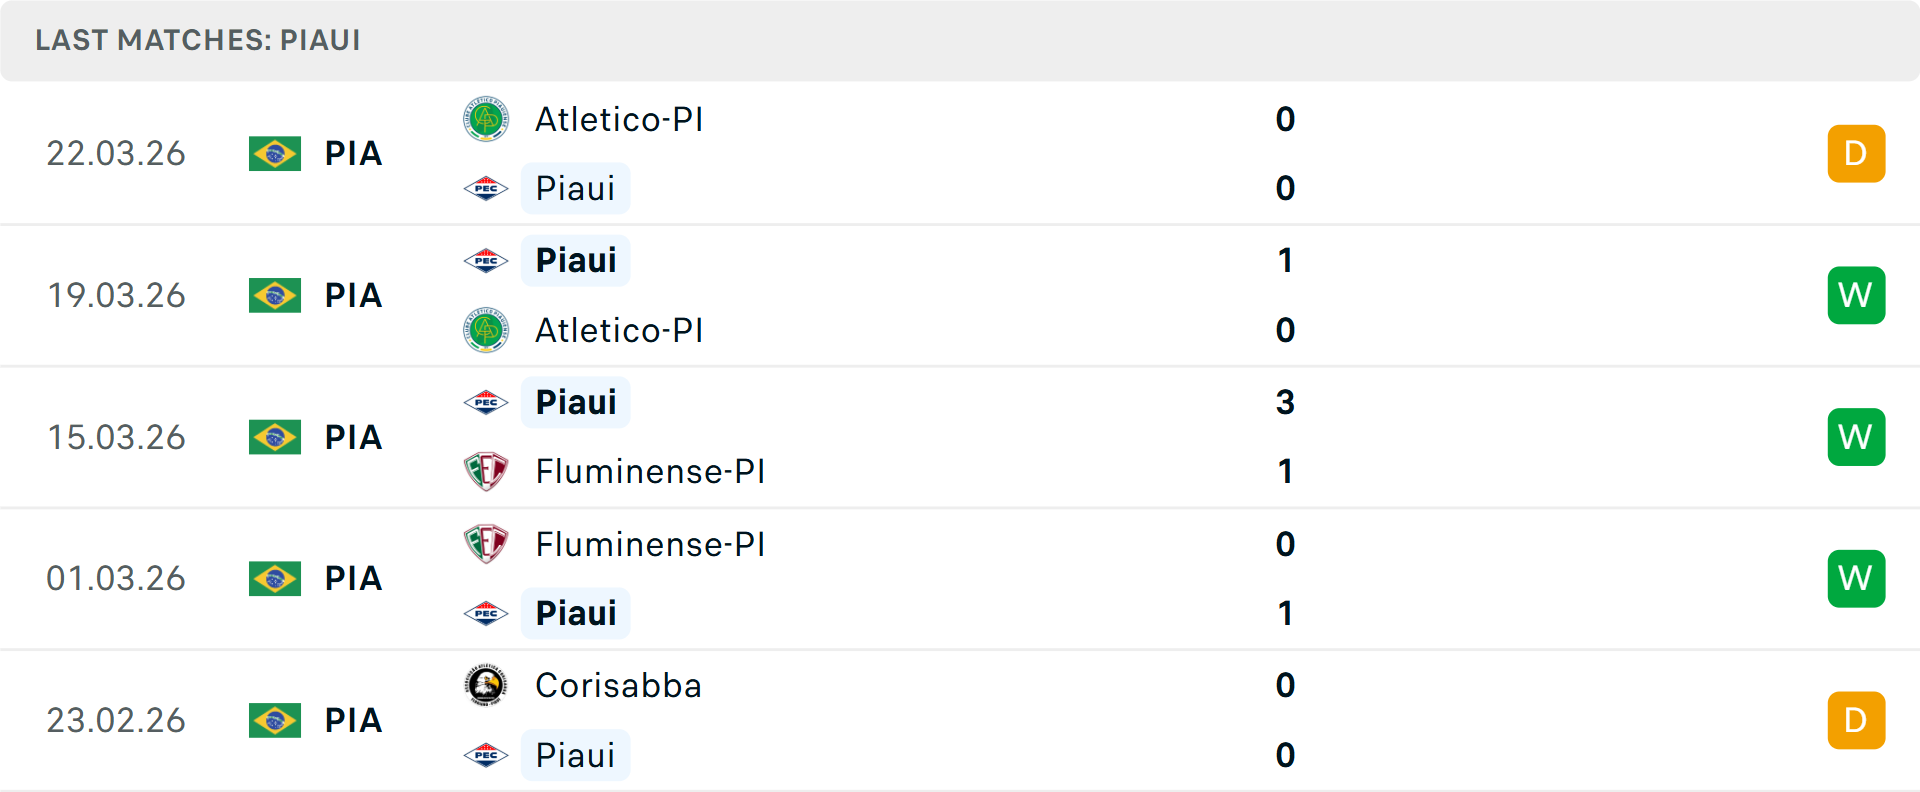Click Piaui crest in 15.03.26 match
1920x792 pixels.
[x=486, y=402]
